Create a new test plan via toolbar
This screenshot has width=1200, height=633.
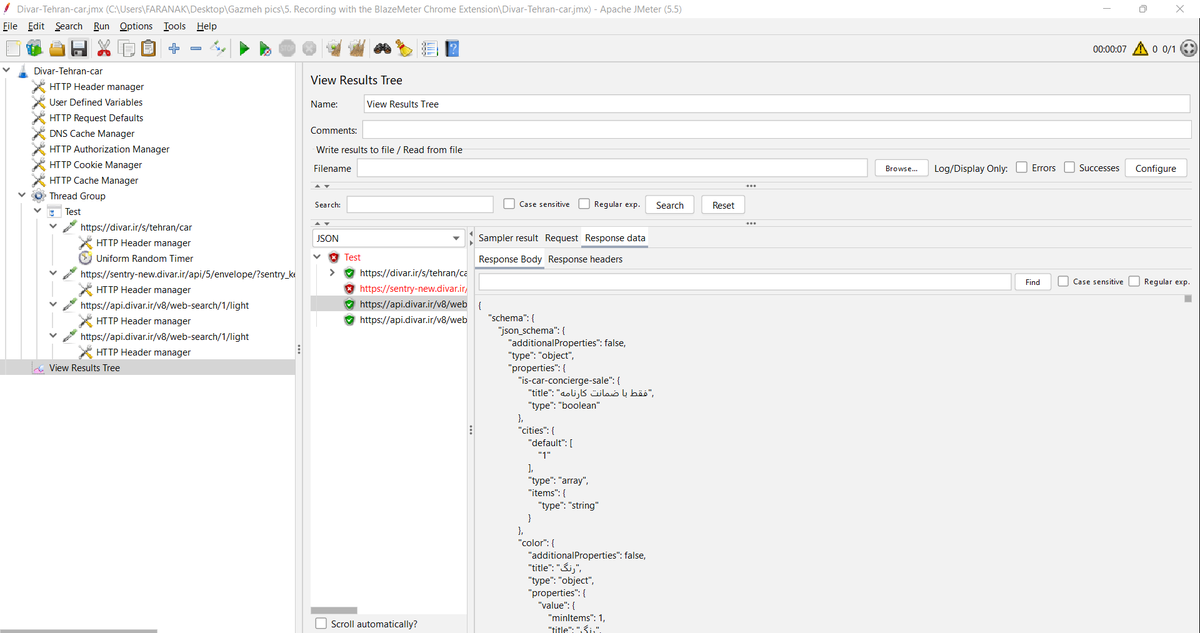point(12,48)
